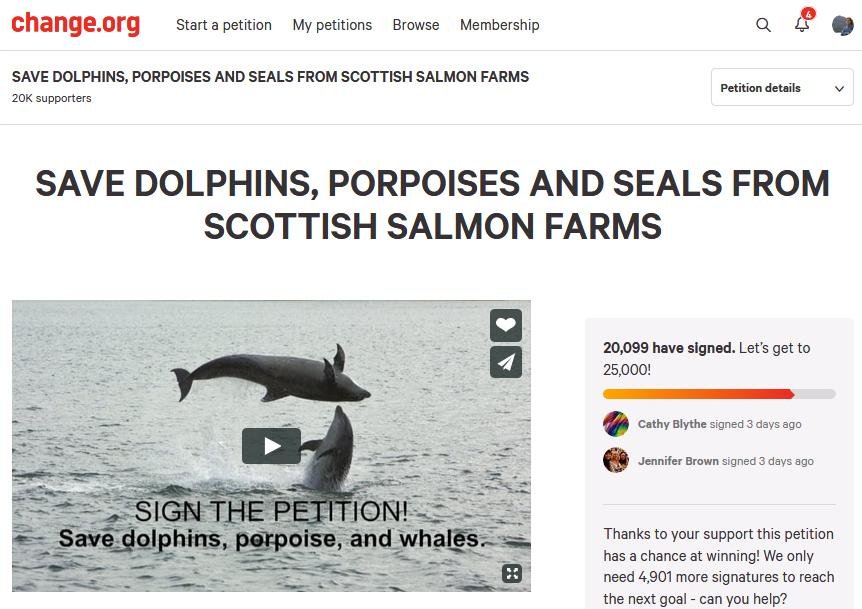
Task: Click the dolphin video thumbnail image
Action: coord(271,446)
